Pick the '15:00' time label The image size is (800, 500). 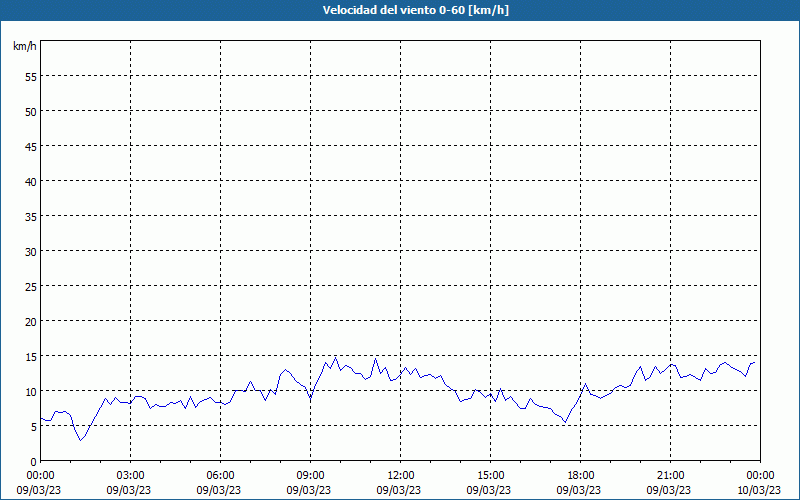point(490,475)
